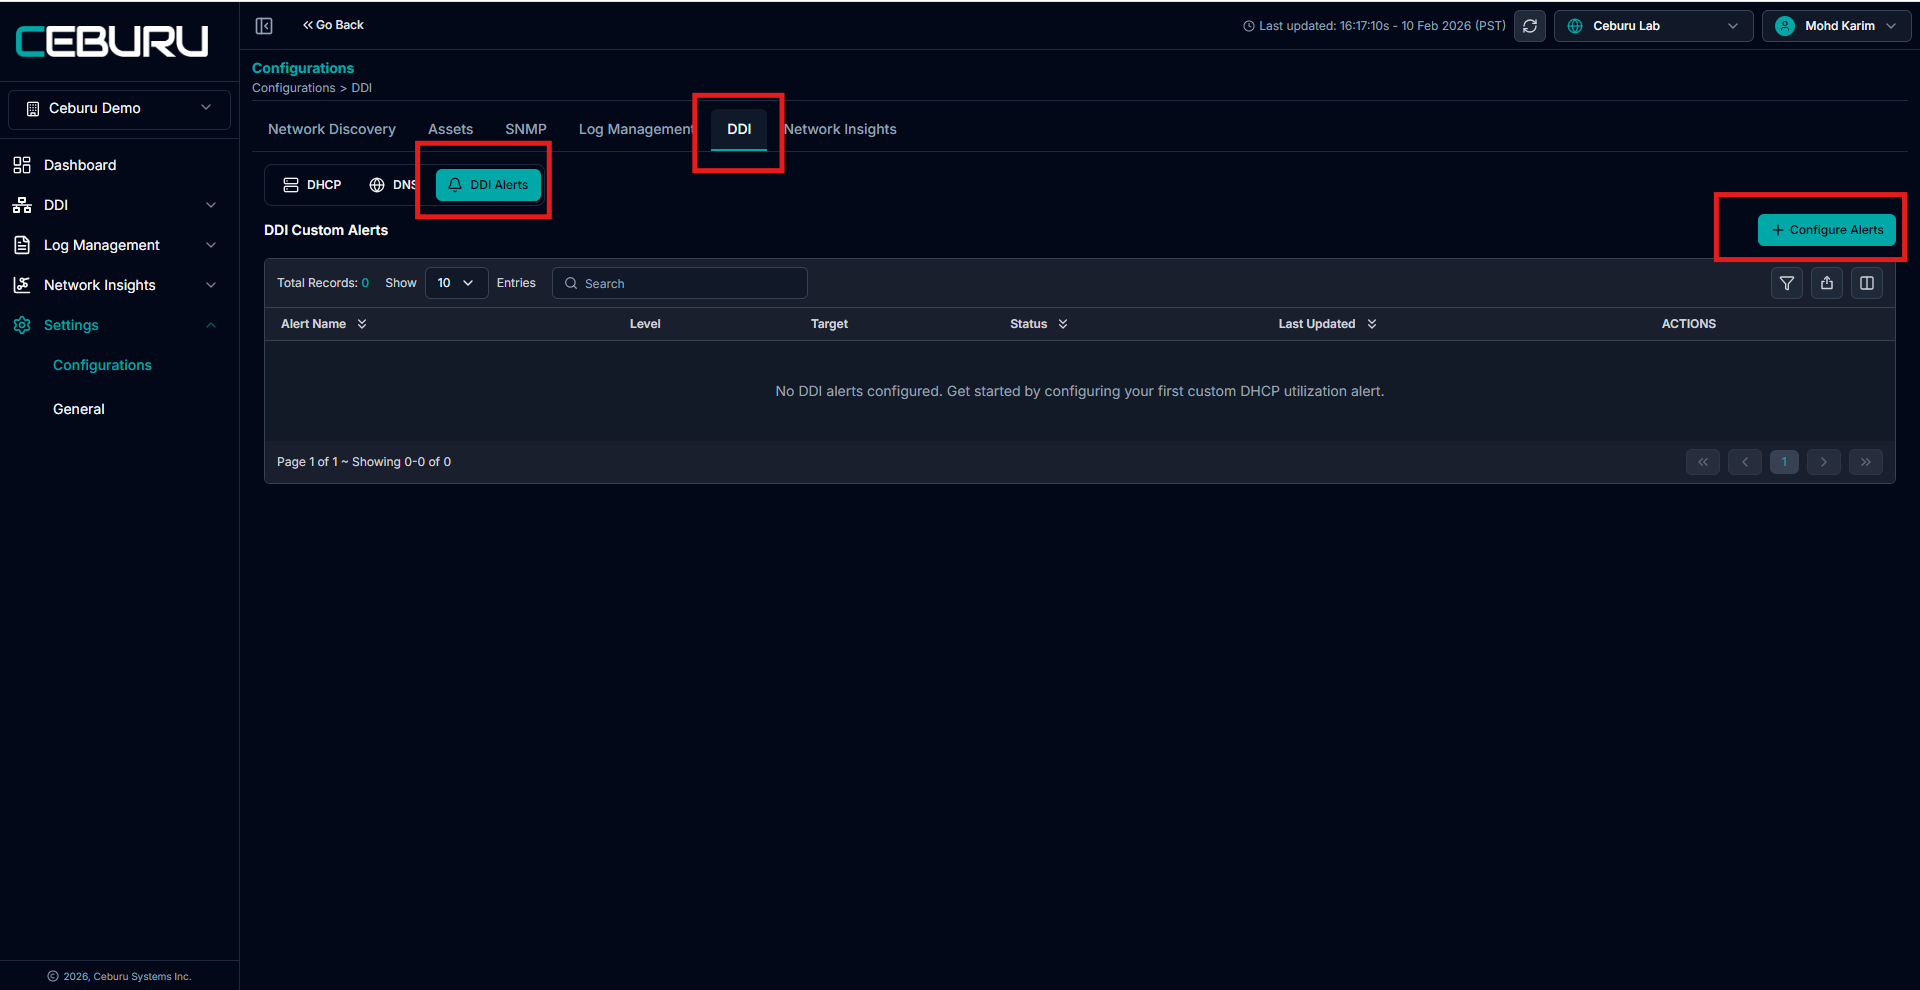Collapse the sidebar panel icon
This screenshot has width=1920, height=990.
(x=264, y=26)
